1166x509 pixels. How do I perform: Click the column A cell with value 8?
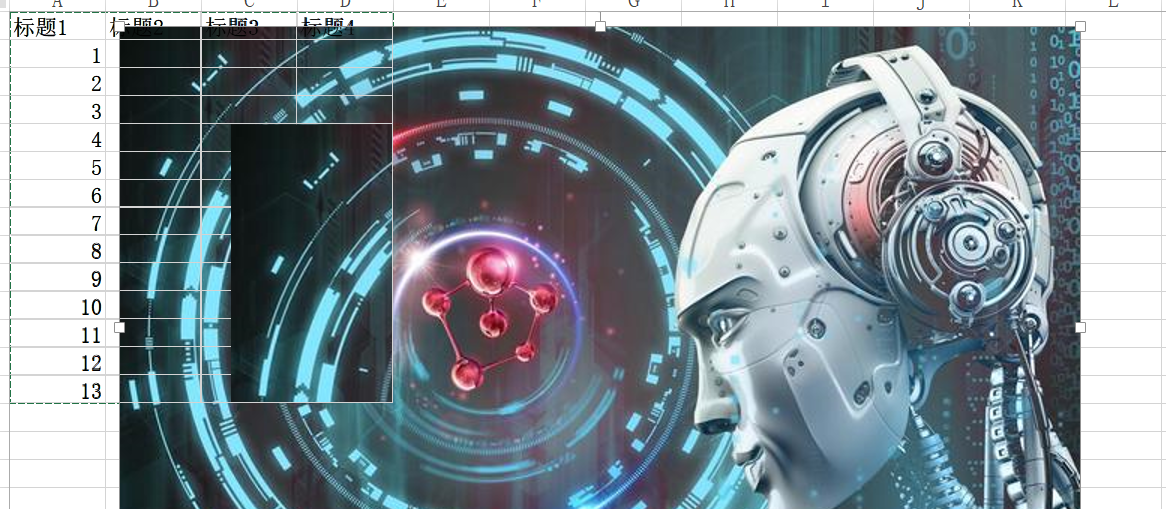tap(57, 250)
